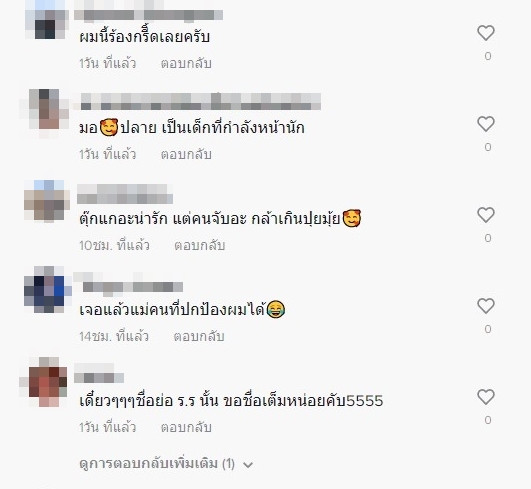Like the comment starting 'ตุ๊กแกอะน่ารัก'

point(486,215)
